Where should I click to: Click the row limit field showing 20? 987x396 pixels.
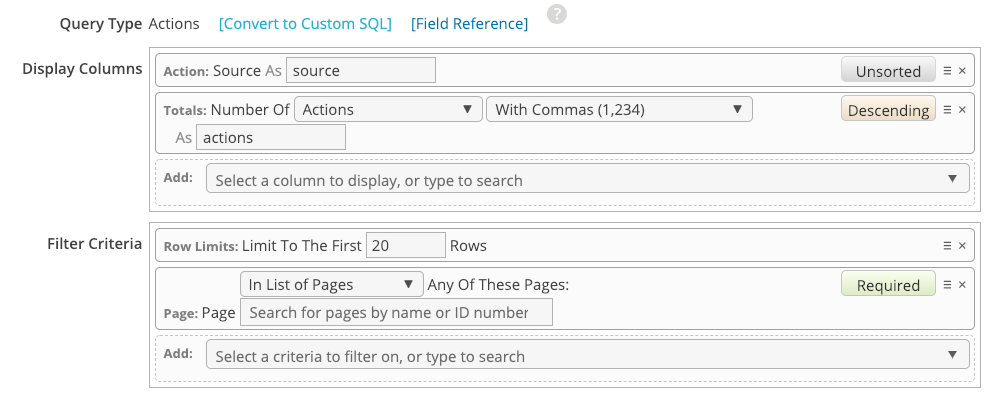(x=405, y=245)
